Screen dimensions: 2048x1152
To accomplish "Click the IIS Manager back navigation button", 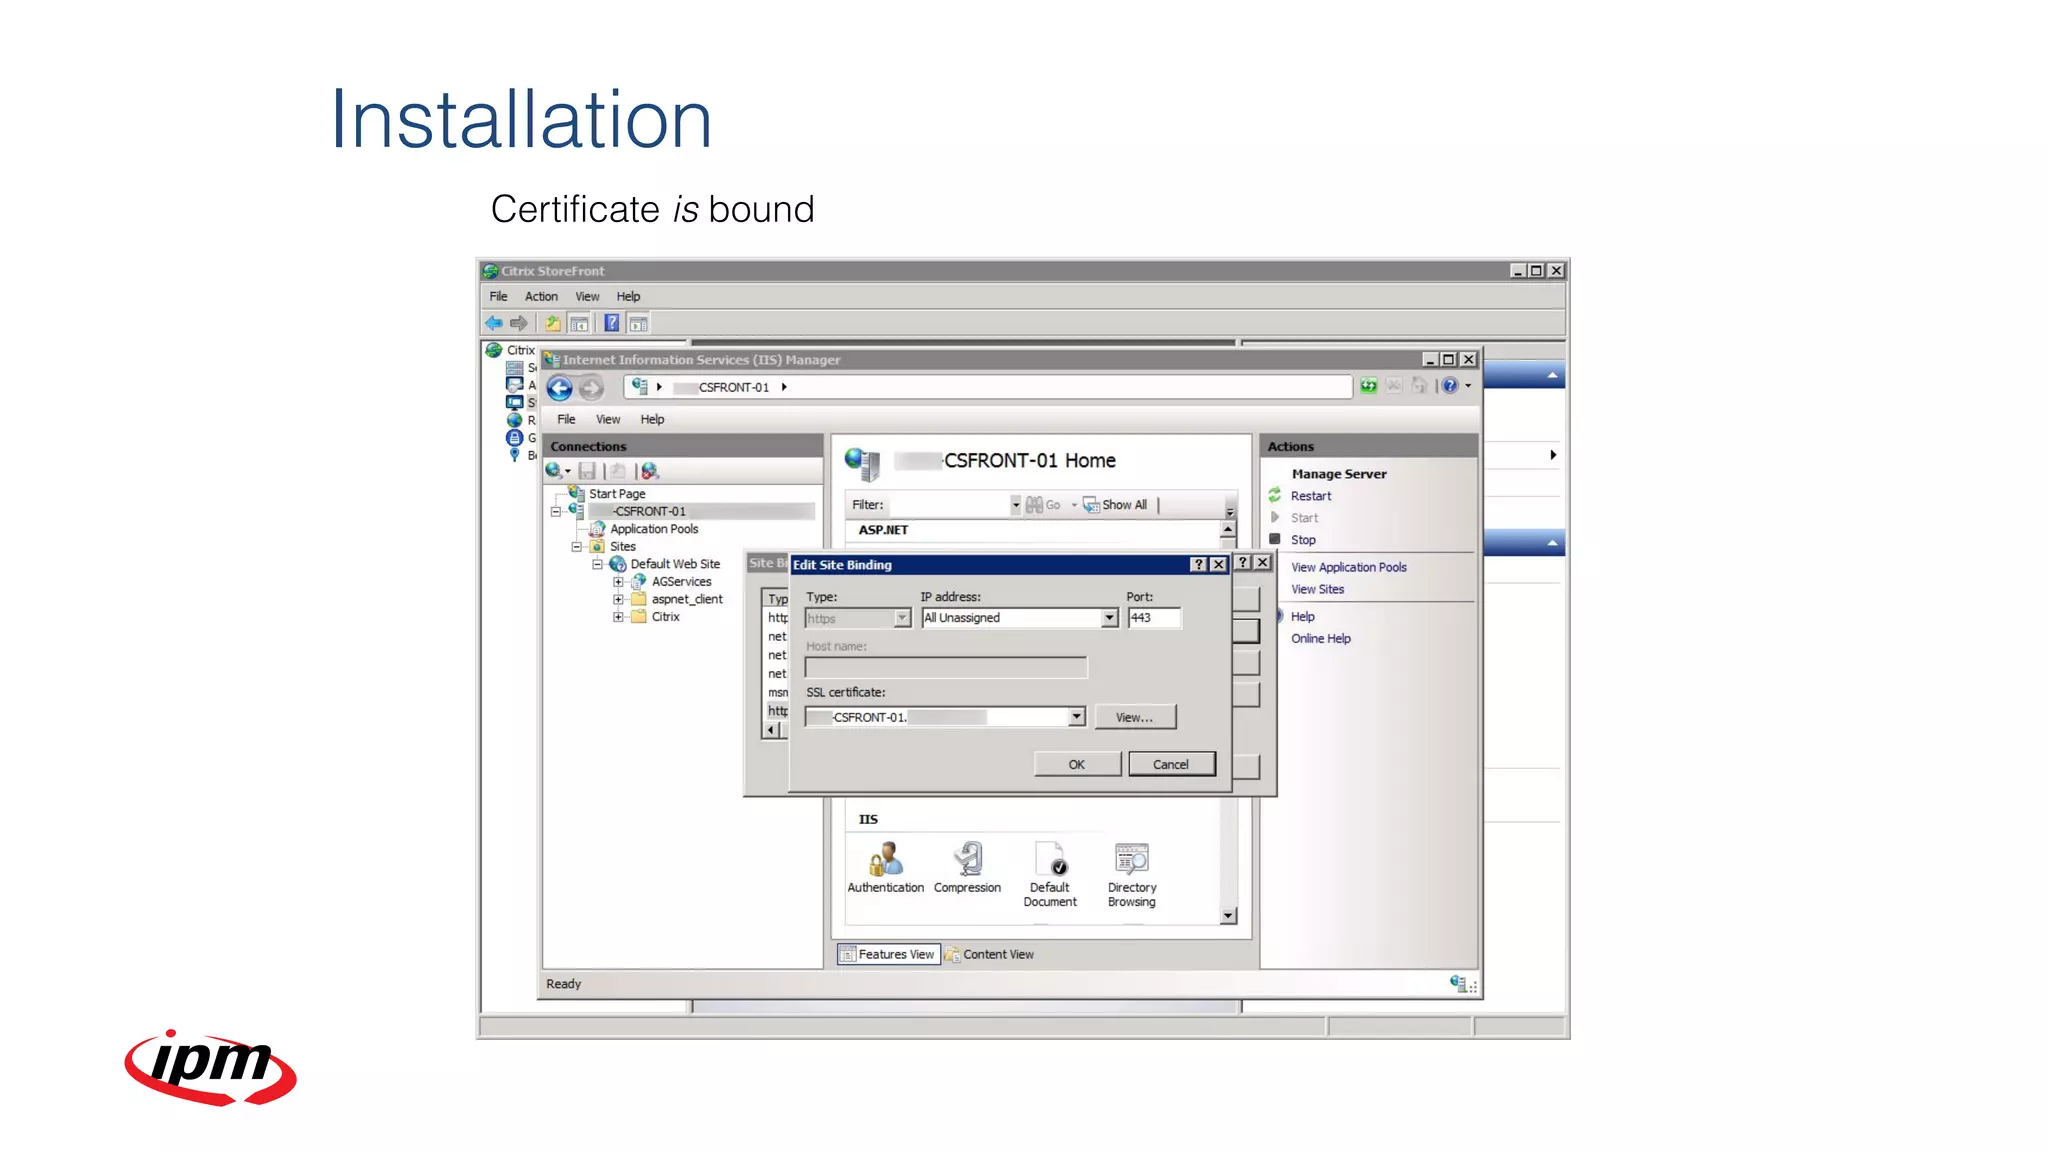I will (x=560, y=388).
